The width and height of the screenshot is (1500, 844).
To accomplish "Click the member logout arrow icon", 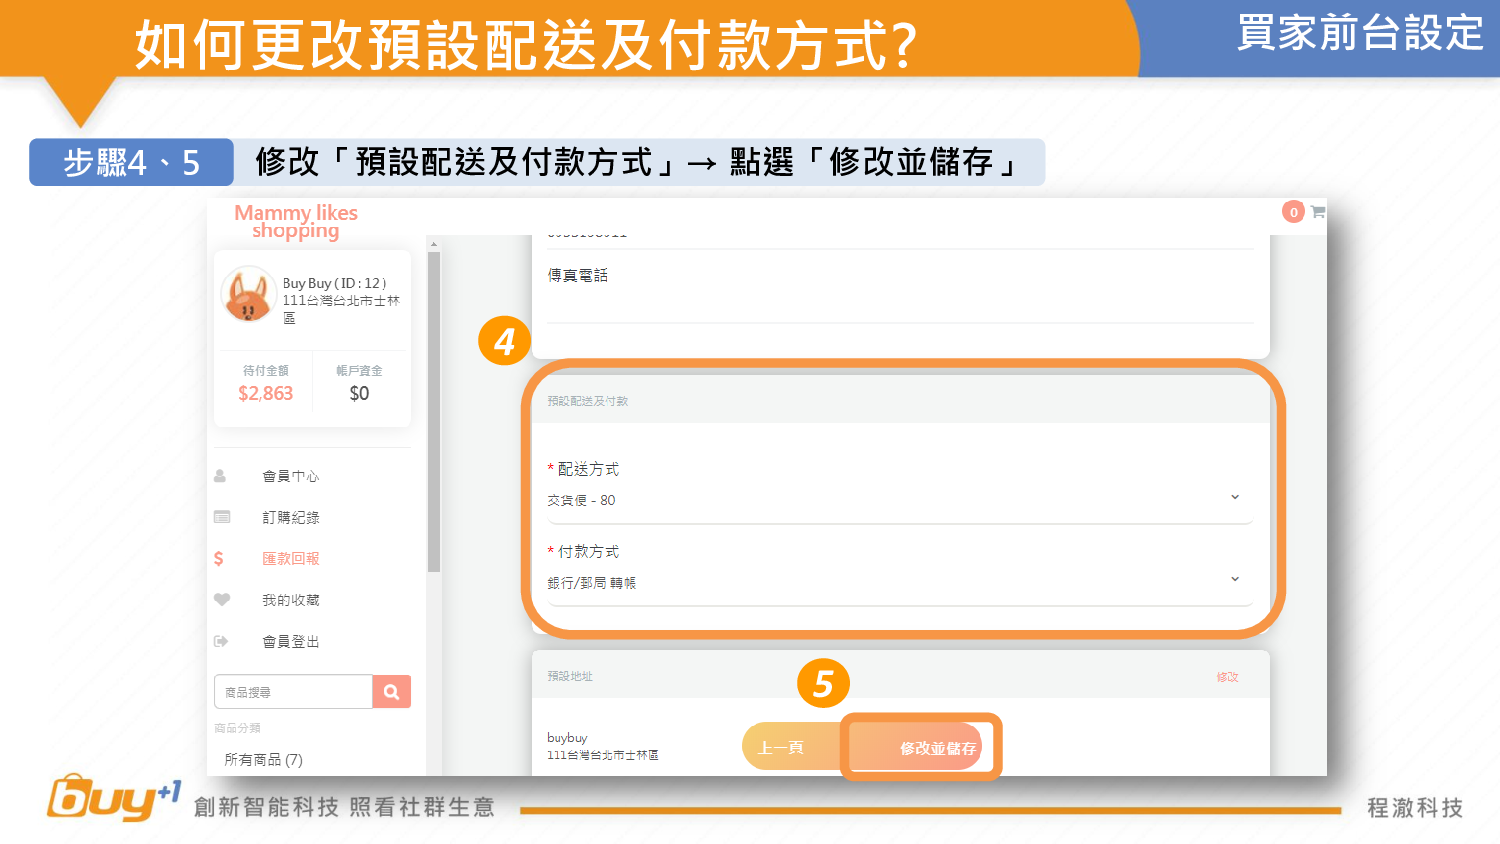I will (221, 641).
